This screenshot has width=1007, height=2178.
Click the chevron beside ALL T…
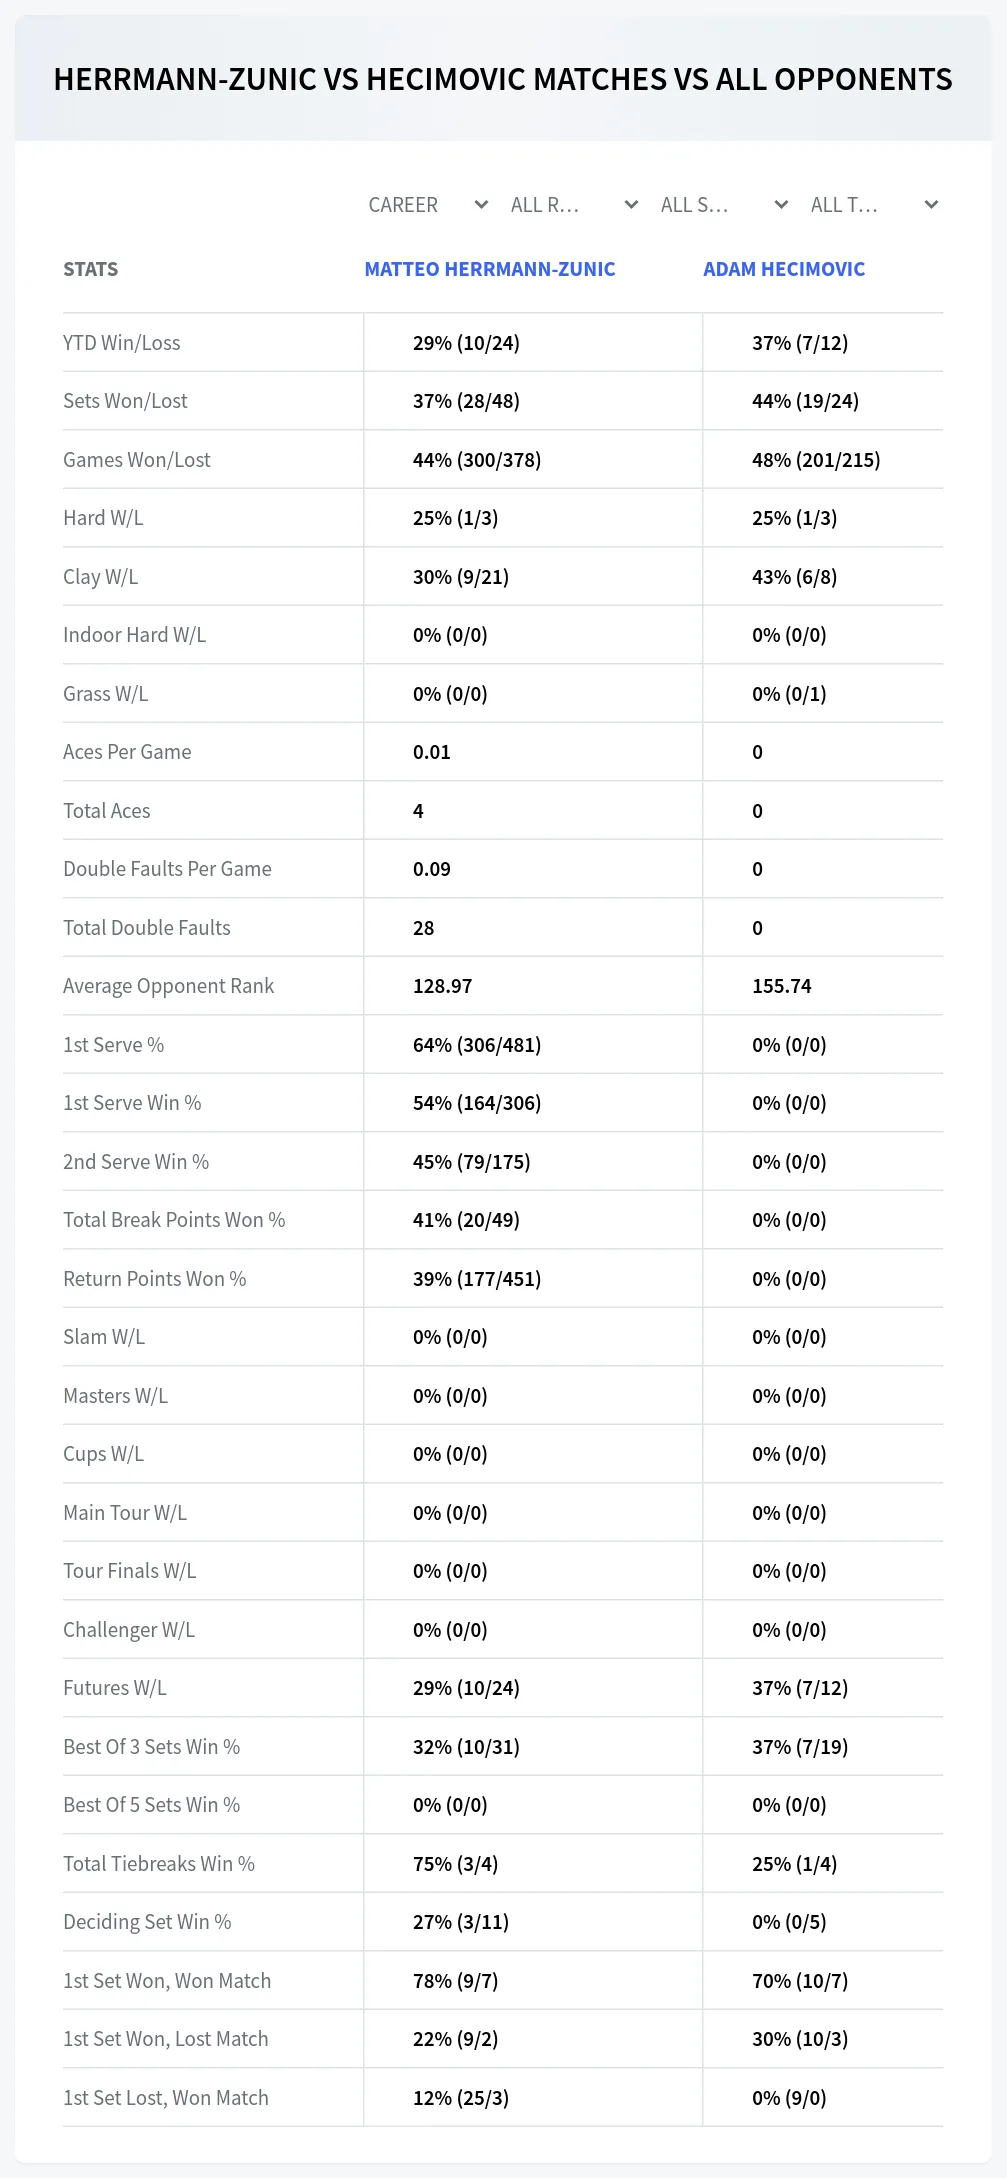pos(931,205)
